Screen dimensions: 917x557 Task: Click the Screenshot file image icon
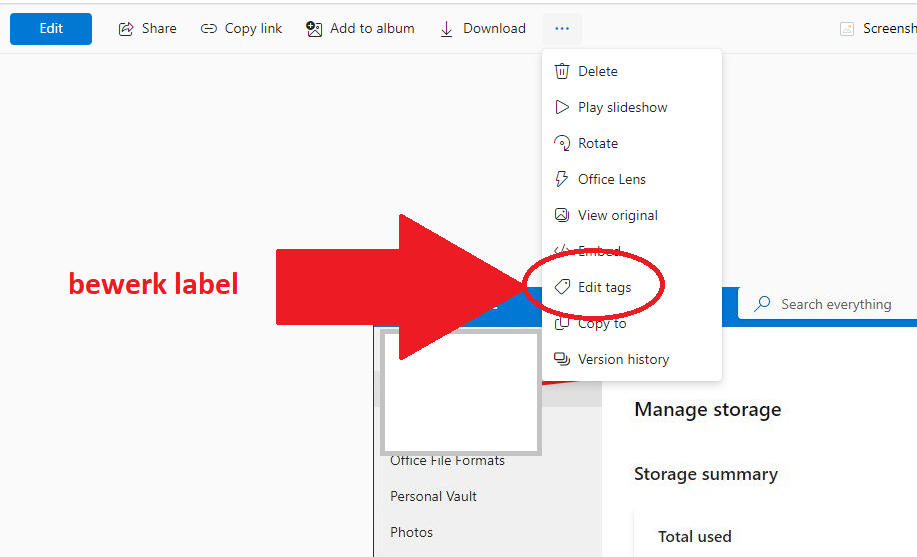tap(847, 29)
